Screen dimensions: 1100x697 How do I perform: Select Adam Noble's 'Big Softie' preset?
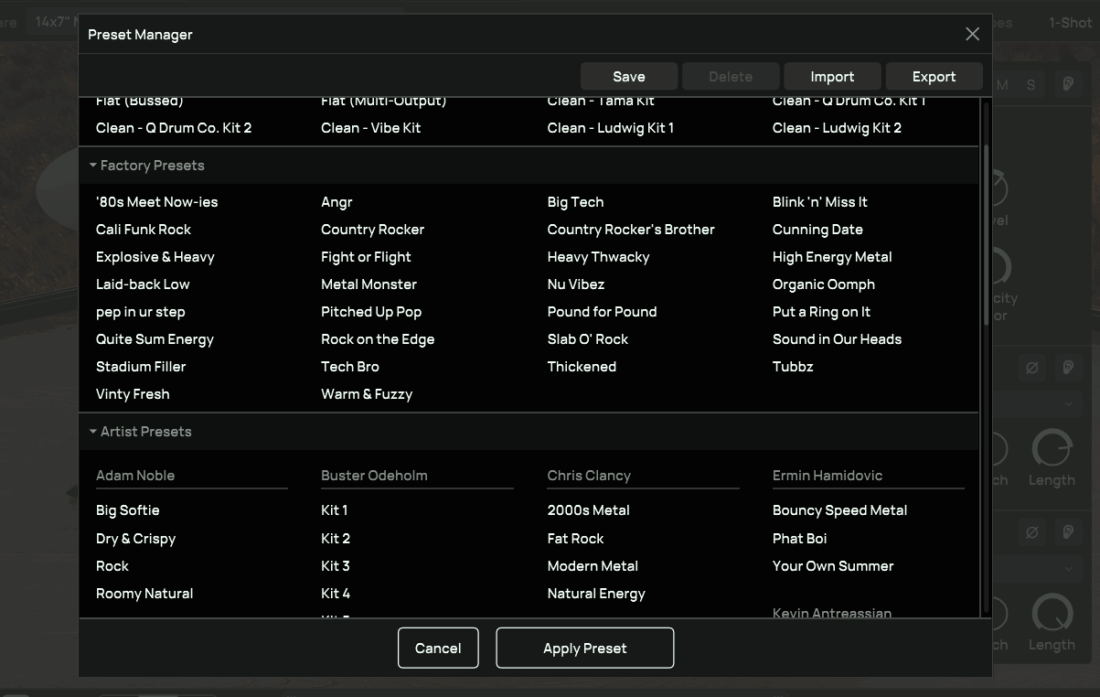point(127,510)
